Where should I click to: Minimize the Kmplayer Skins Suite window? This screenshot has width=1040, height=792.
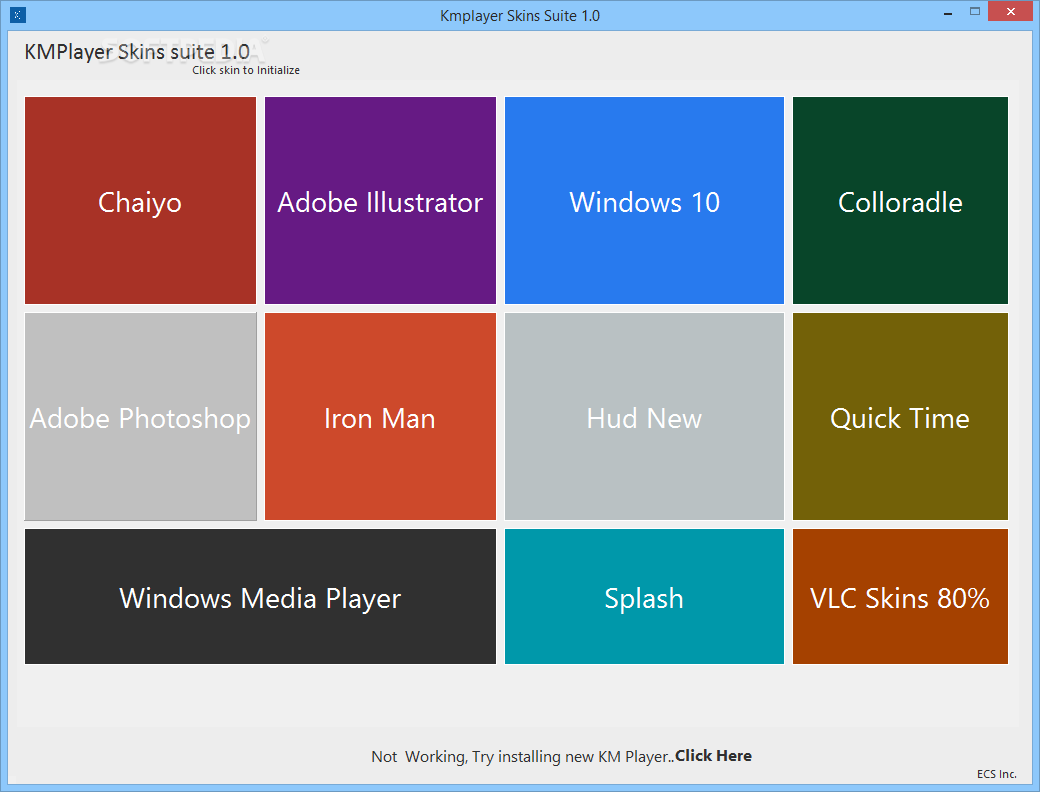click(x=948, y=13)
